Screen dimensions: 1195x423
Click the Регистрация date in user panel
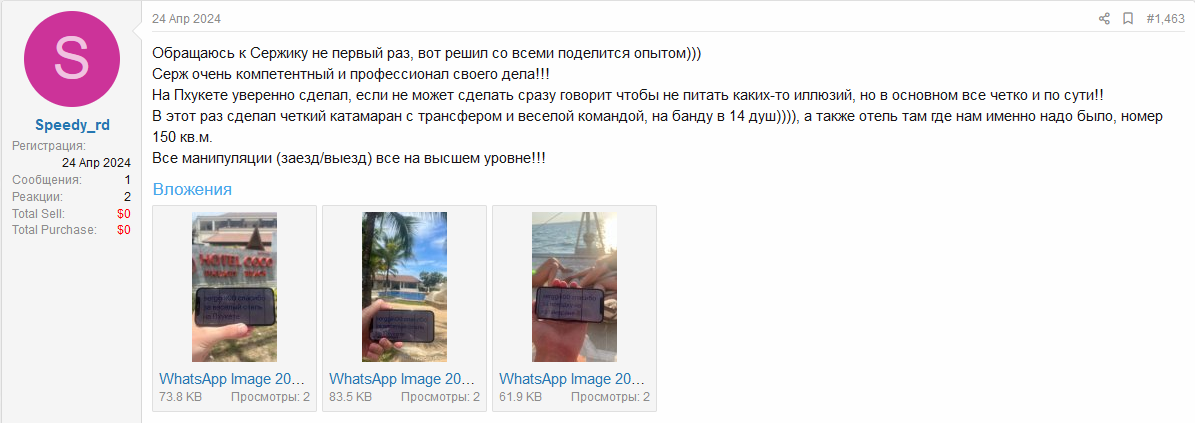pos(97,162)
